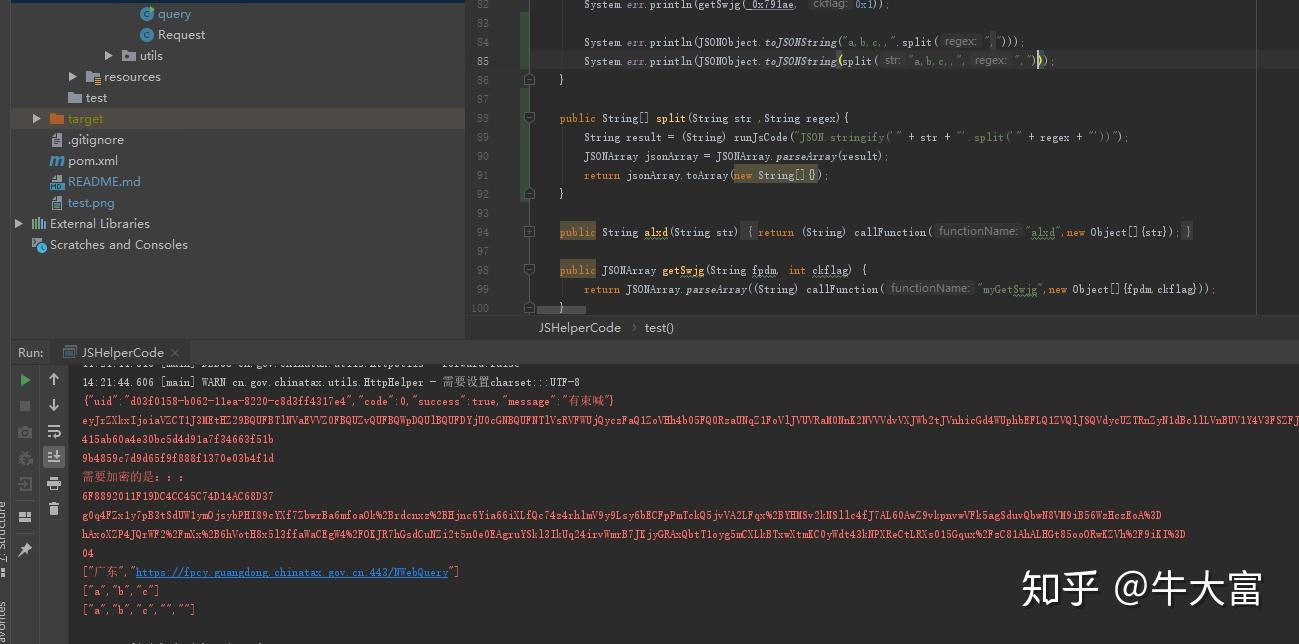
Task: Open the guangdong.chinatax.gov.cn link in console
Action: pyautogui.click(x=292, y=572)
